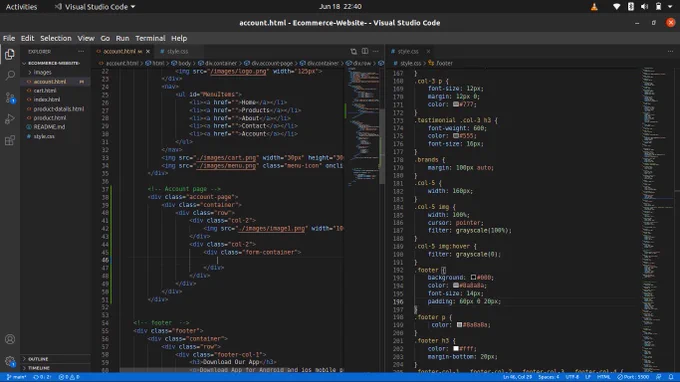This screenshot has width=680, height=382.
Task: Open the Search view in activity bar
Action: [x=10, y=76]
